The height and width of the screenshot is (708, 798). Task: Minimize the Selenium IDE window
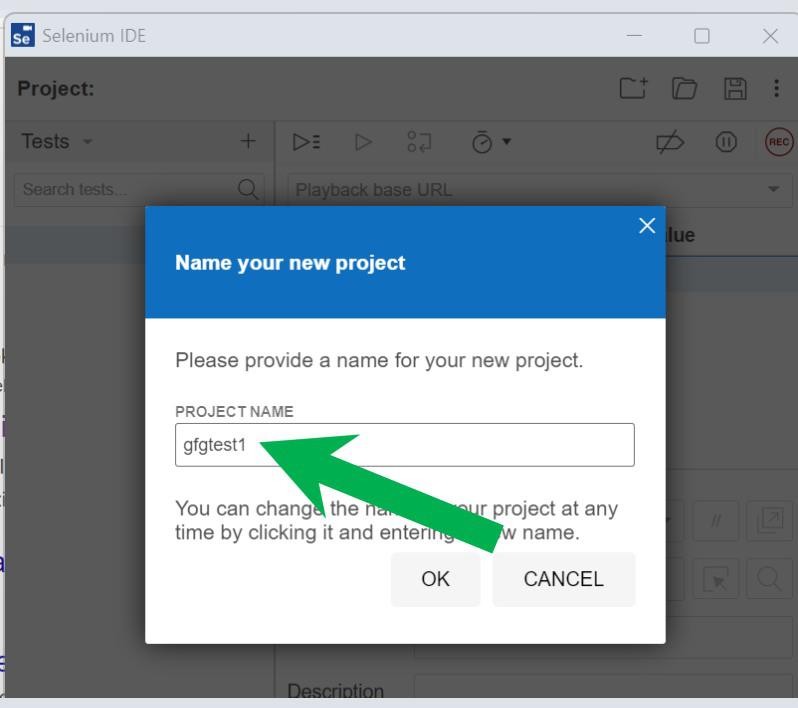[x=634, y=36]
